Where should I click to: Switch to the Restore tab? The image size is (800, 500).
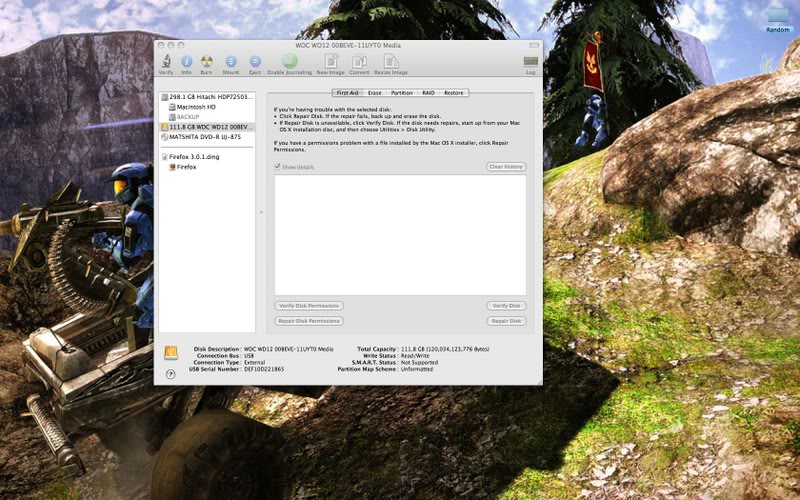tap(454, 93)
